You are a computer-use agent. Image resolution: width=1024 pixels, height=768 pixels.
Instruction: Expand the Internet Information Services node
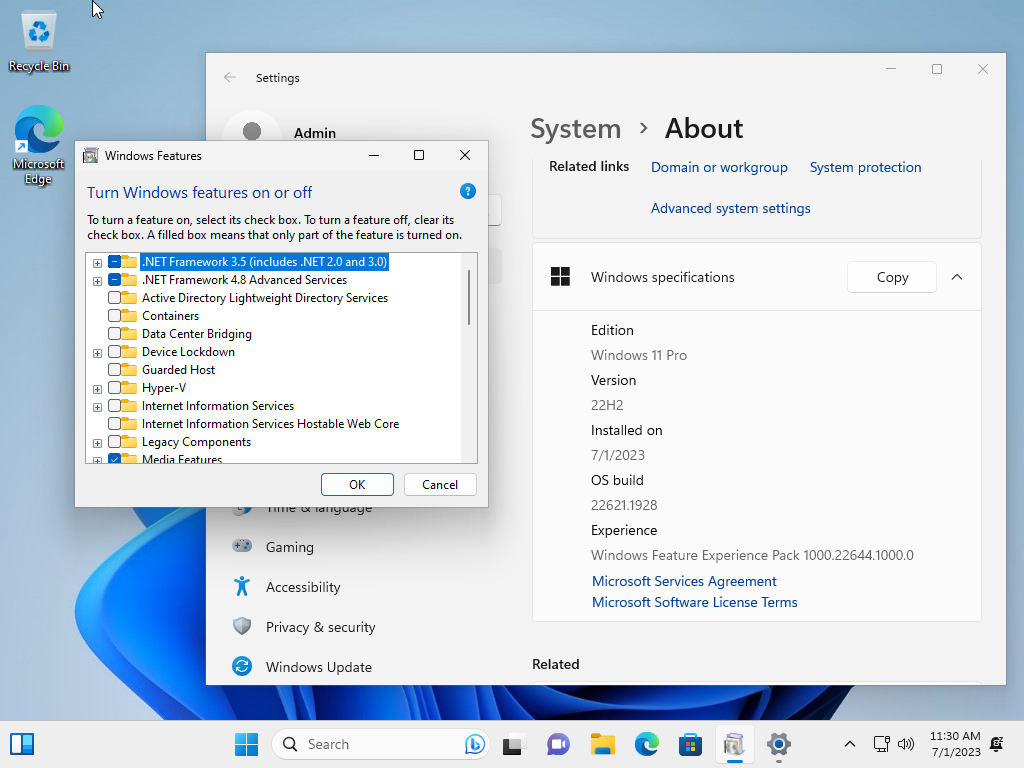point(97,407)
